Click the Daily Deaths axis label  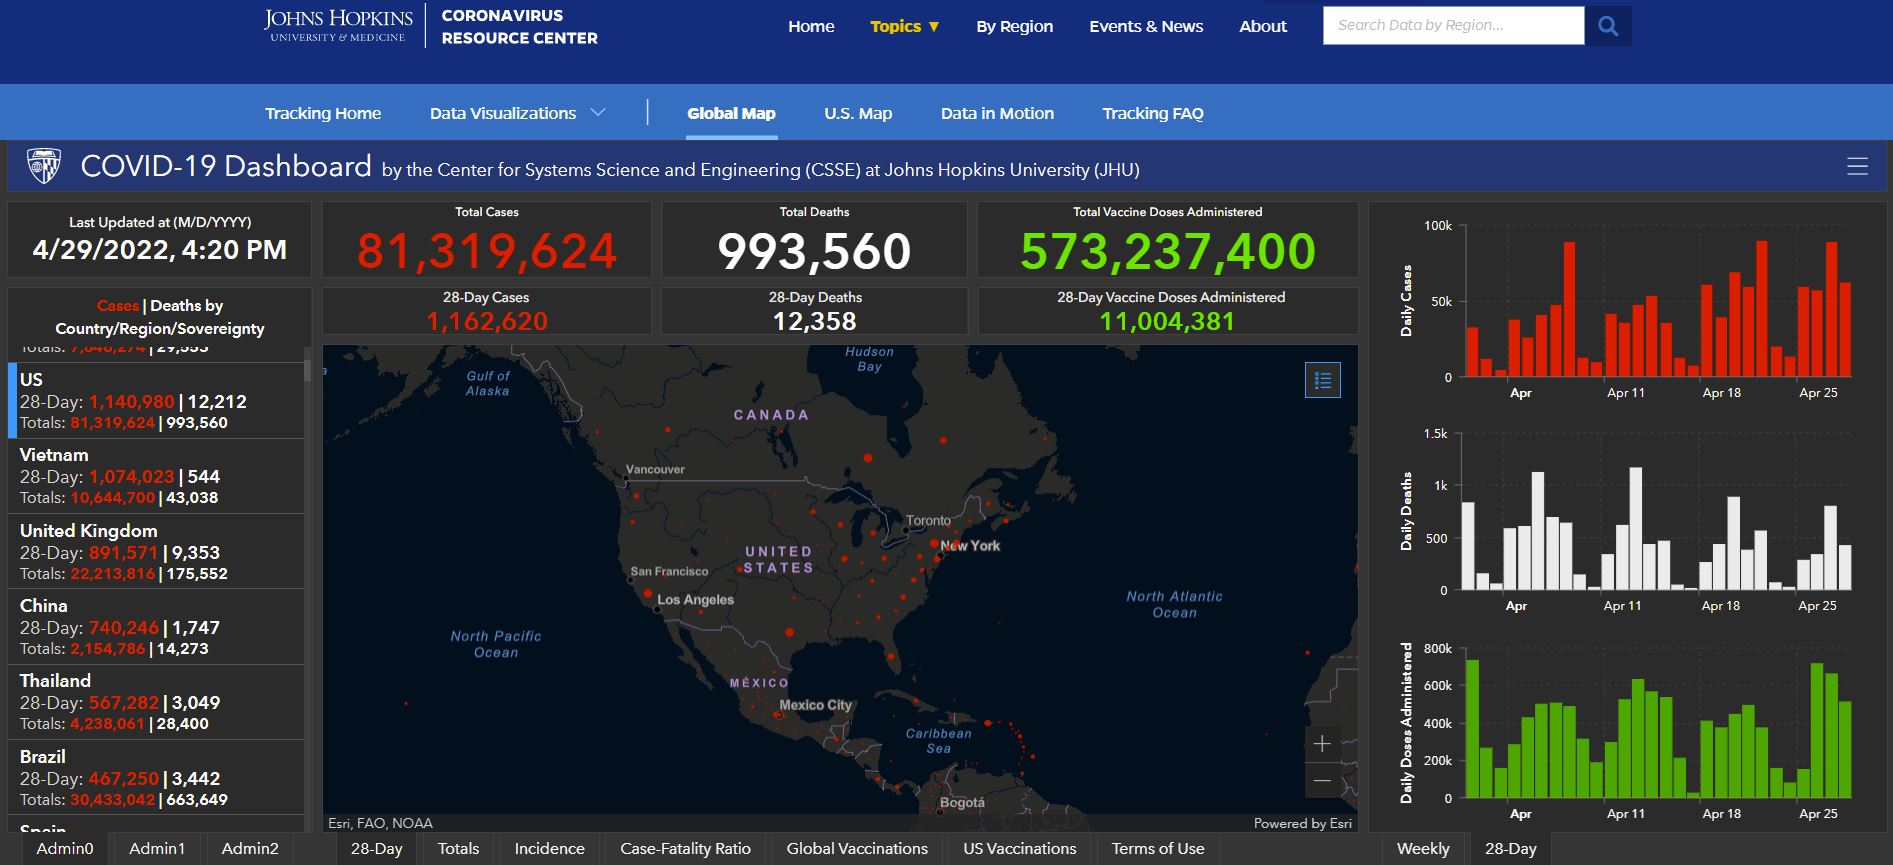[x=1406, y=511]
